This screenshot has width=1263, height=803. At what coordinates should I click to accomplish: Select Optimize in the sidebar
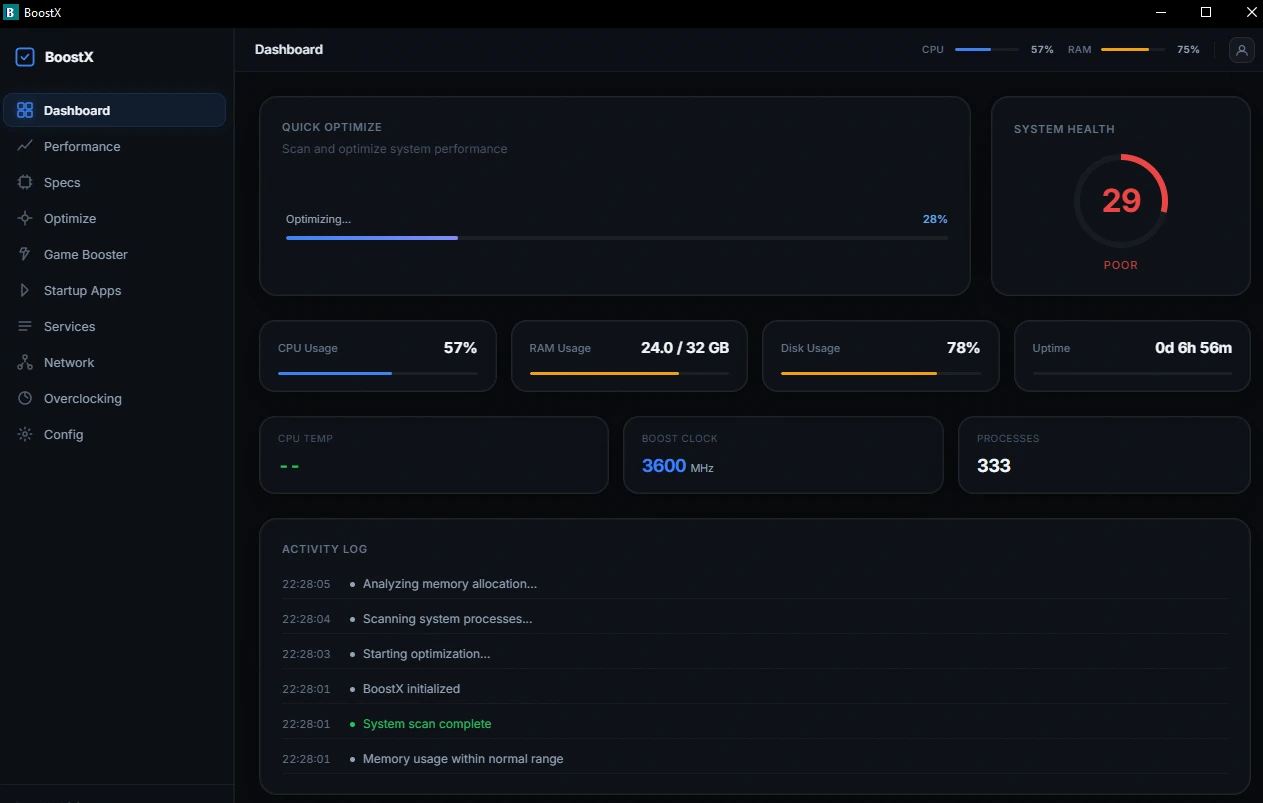(x=114, y=218)
